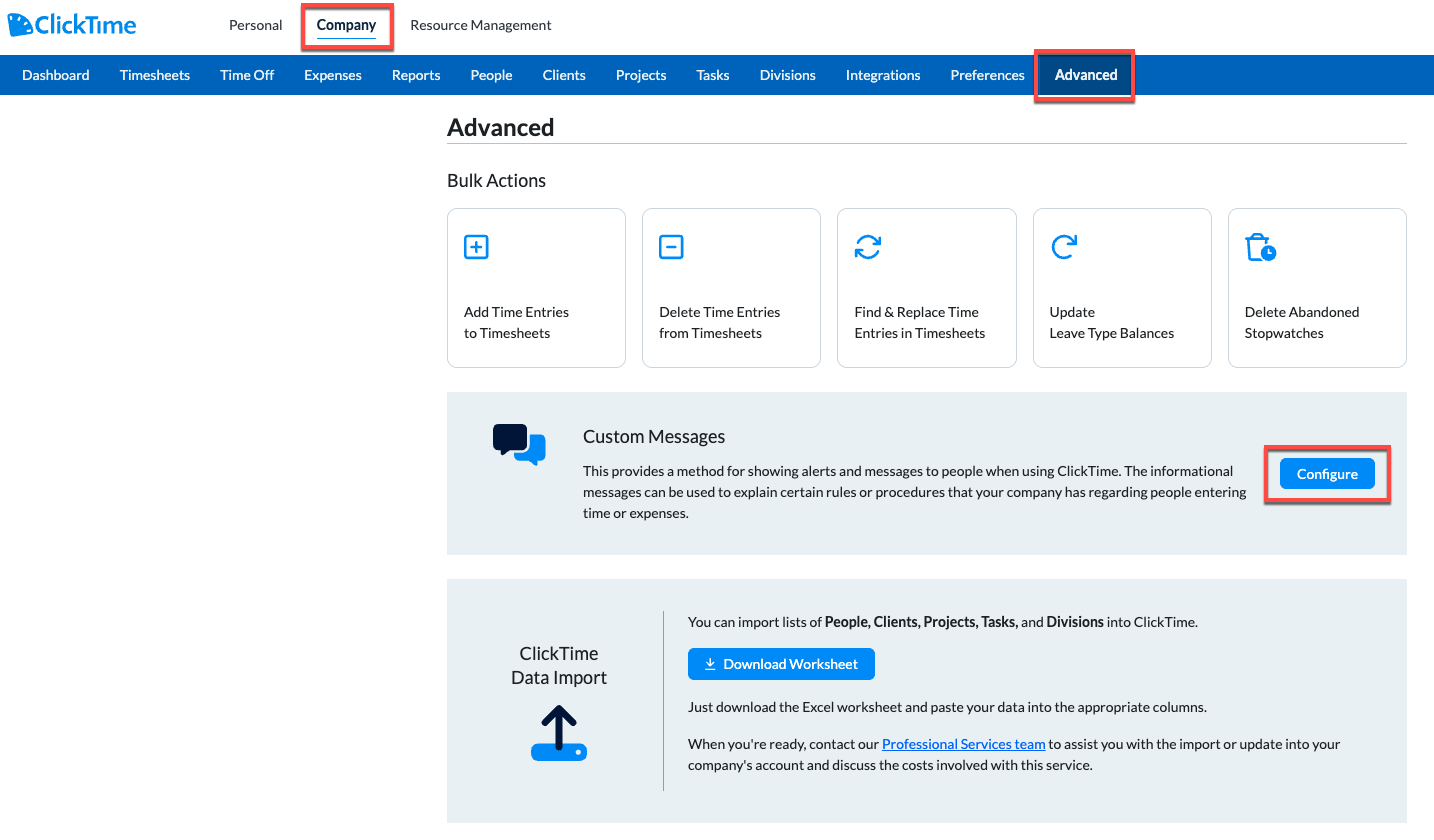Screen dimensions: 1434x840
Task: Switch to the Personal section
Action: pyautogui.click(x=256, y=25)
